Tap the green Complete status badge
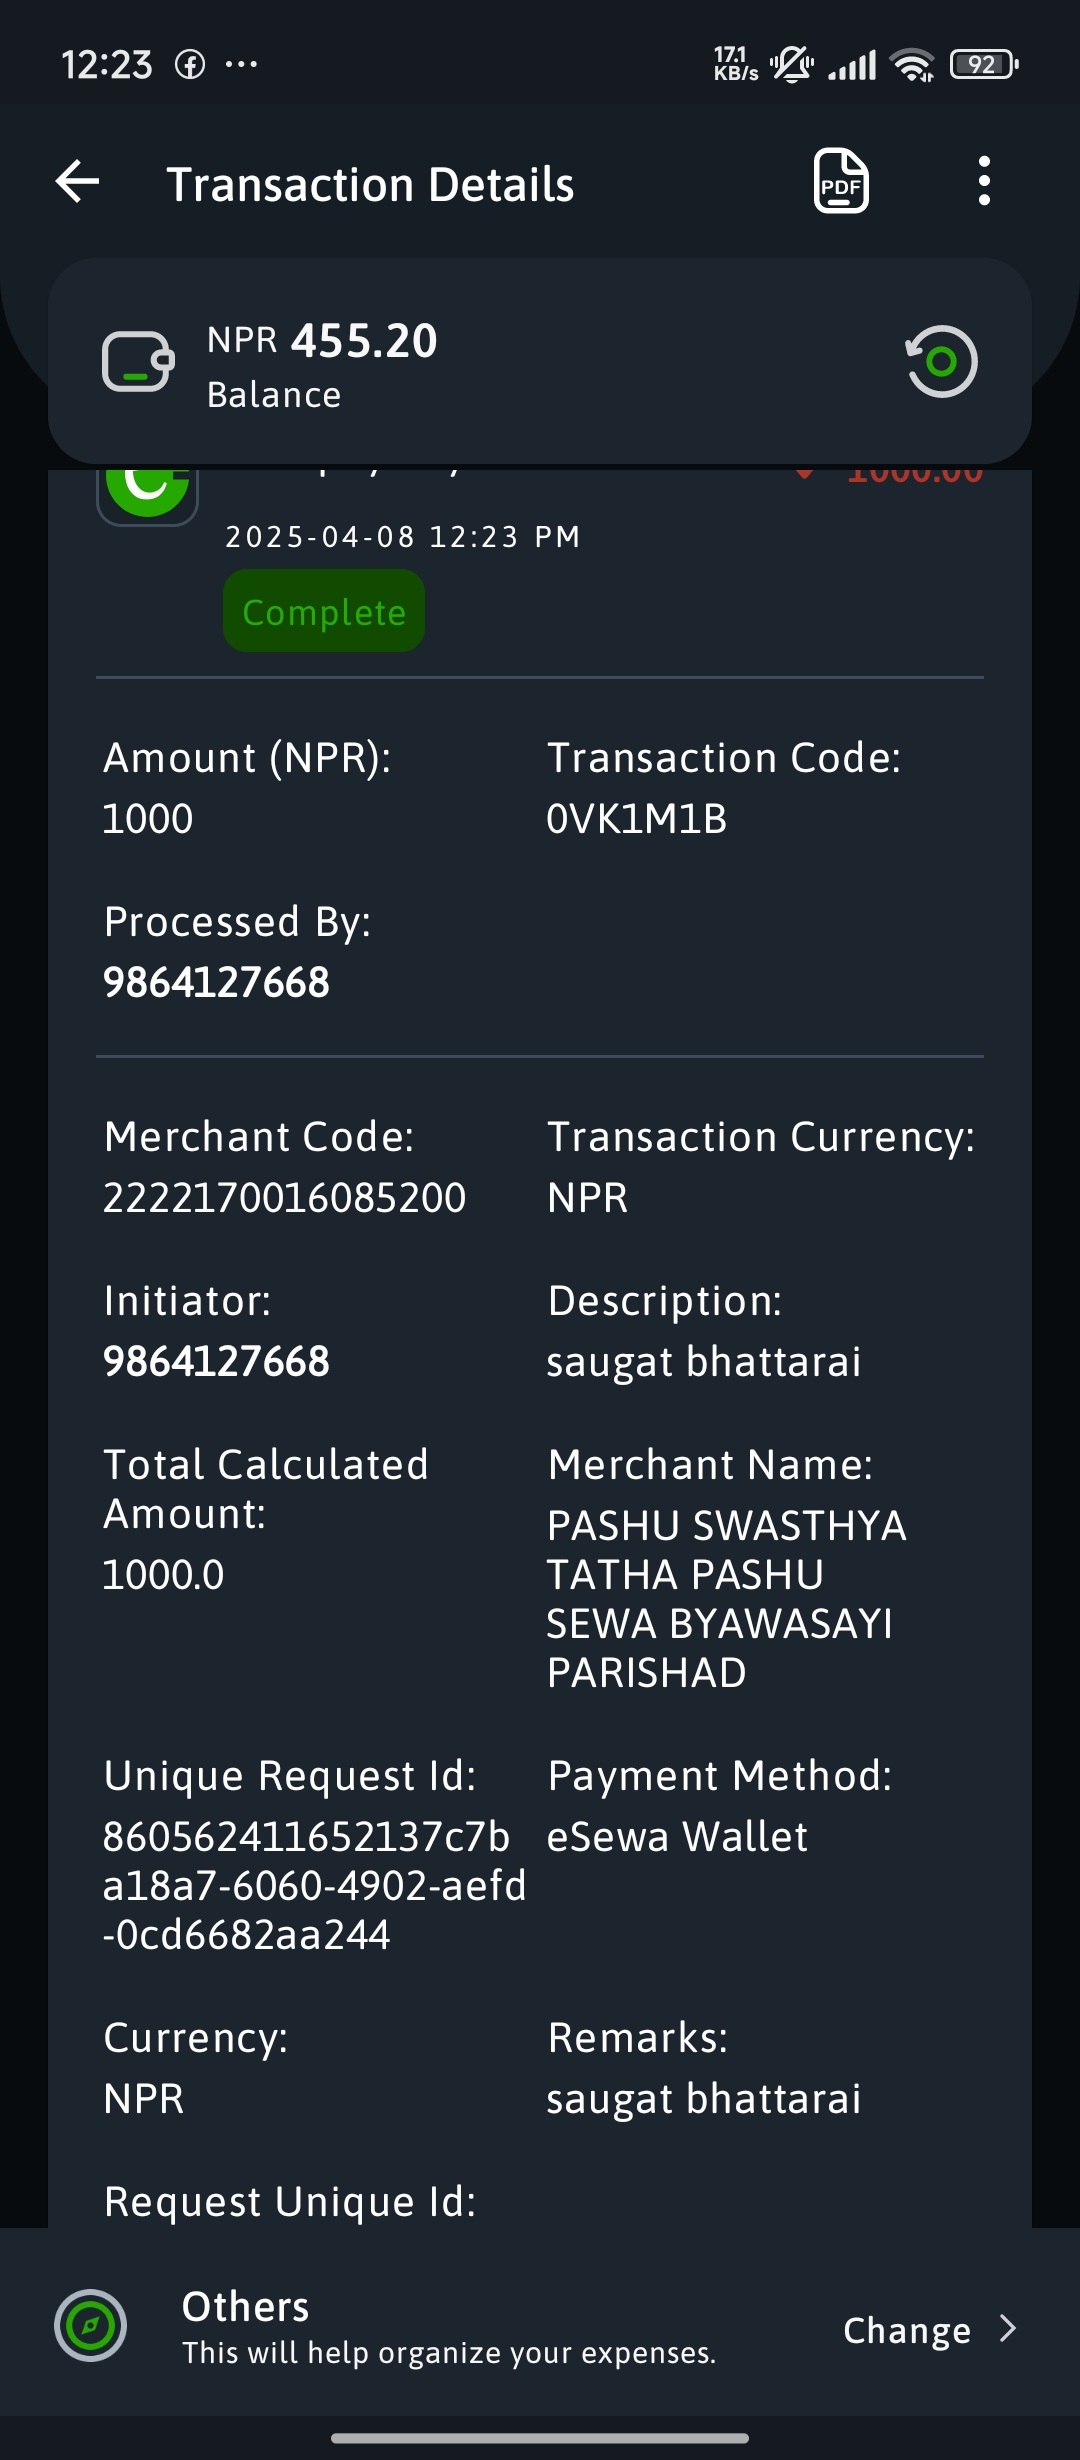The height and width of the screenshot is (2460, 1080). pos(324,611)
